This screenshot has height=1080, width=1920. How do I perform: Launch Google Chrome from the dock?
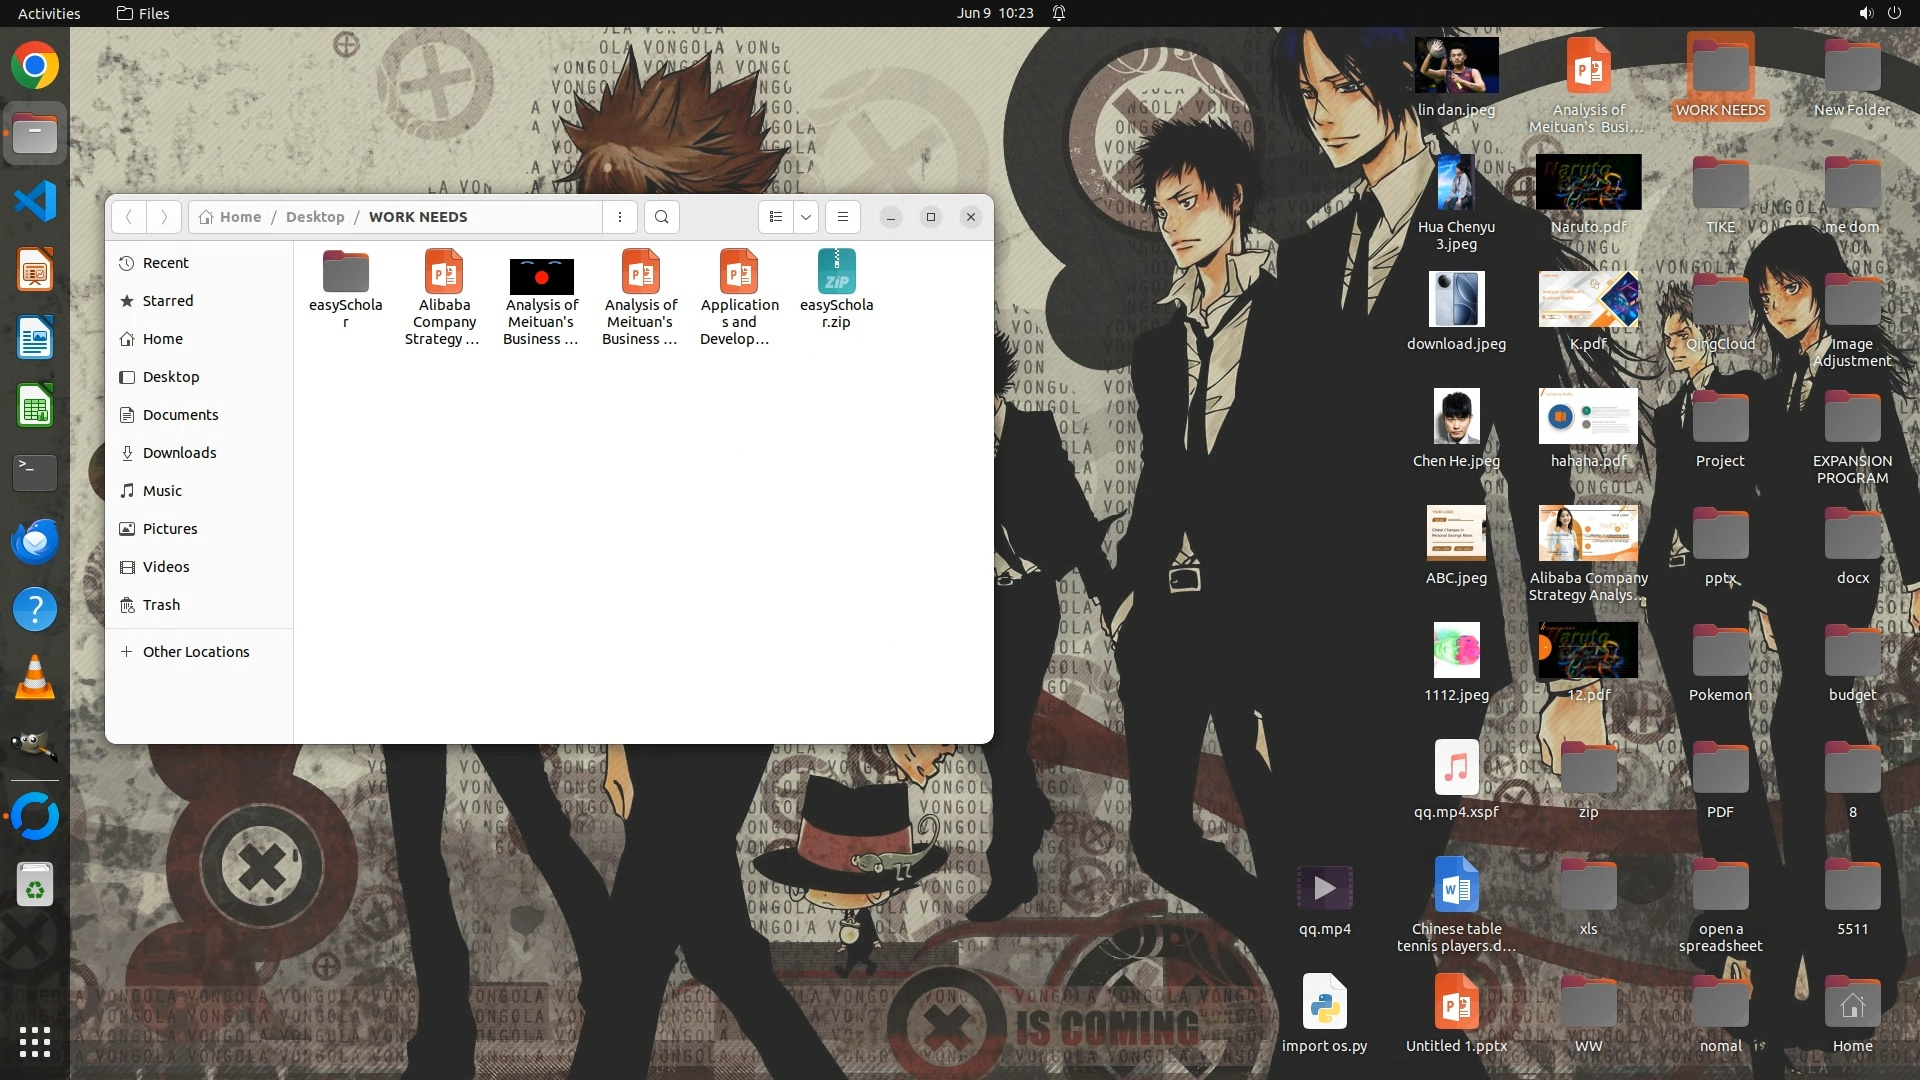point(35,66)
